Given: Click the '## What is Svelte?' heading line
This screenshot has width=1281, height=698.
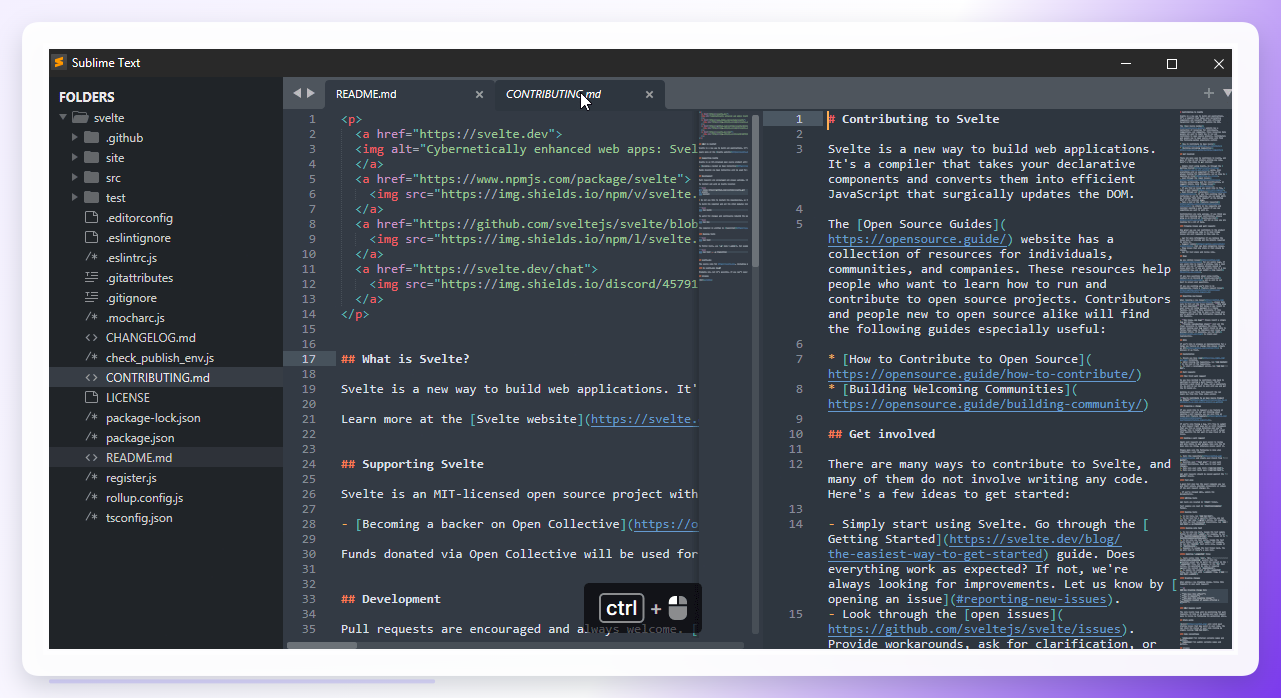Looking at the screenshot, I should (x=405, y=359).
